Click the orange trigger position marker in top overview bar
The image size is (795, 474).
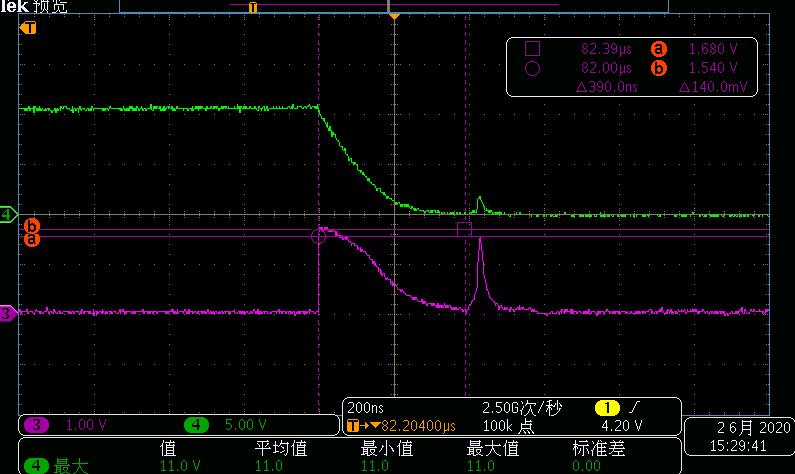tap(252, 7)
